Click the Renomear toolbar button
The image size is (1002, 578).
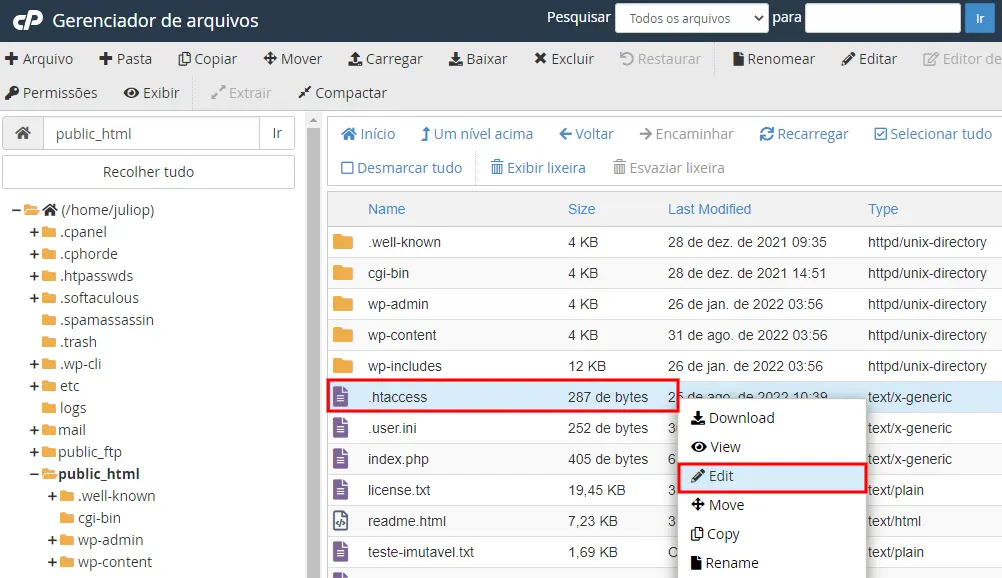773,59
